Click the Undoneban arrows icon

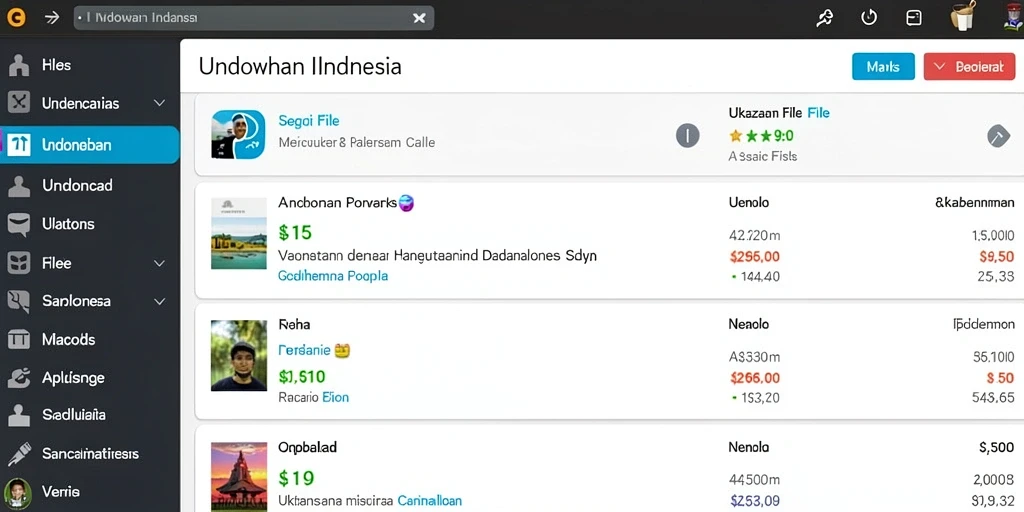coord(19,144)
